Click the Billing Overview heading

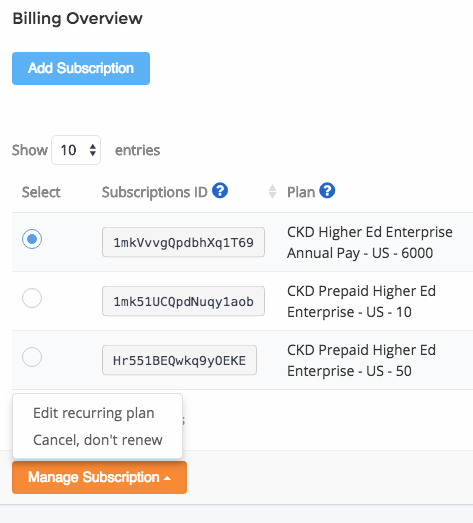pos(77,18)
